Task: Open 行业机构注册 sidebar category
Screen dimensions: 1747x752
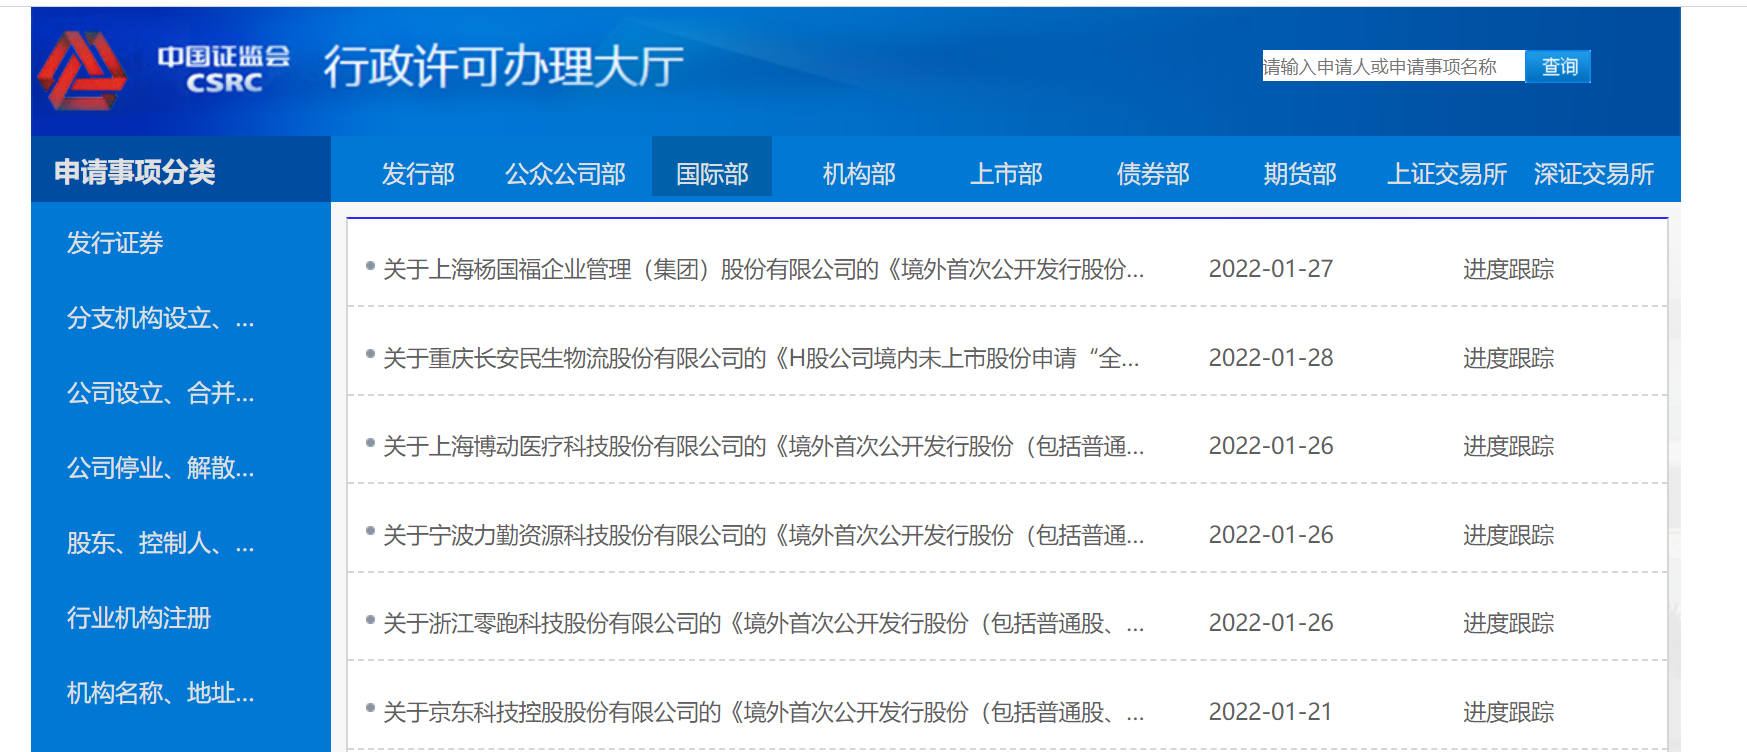Action: click(139, 618)
